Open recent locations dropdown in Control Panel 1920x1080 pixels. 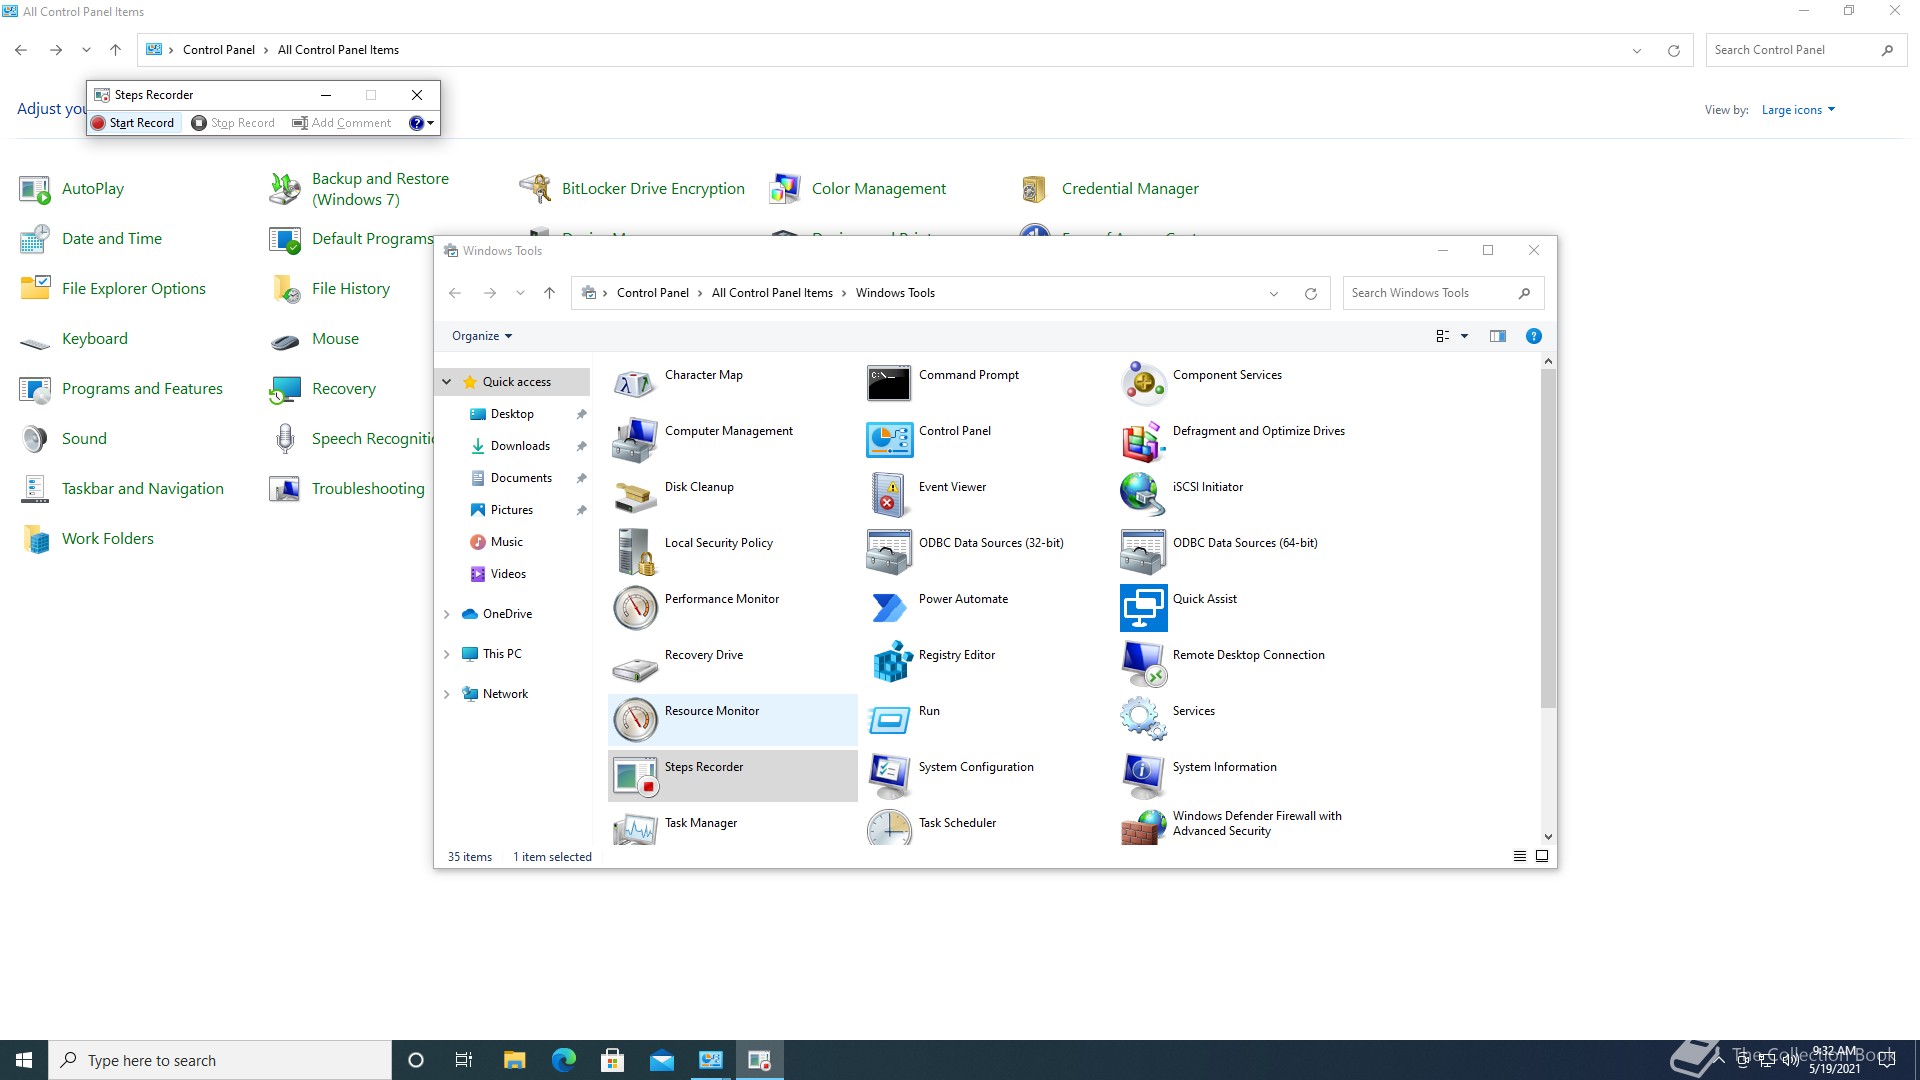click(x=86, y=50)
